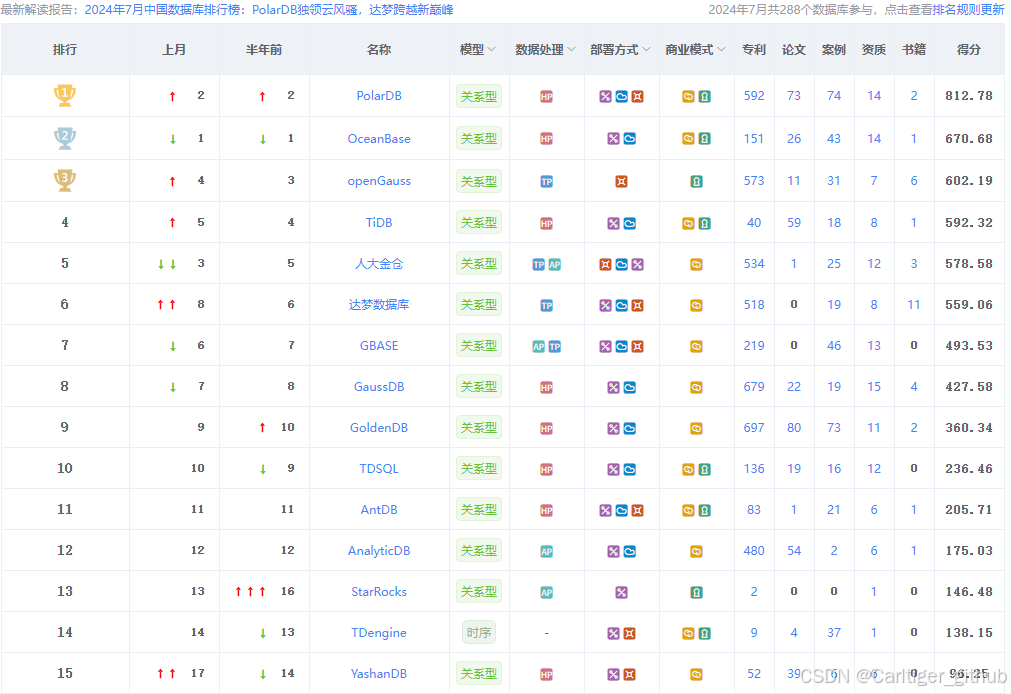Click the orange business model icon in PolarDB row

(688, 97)
